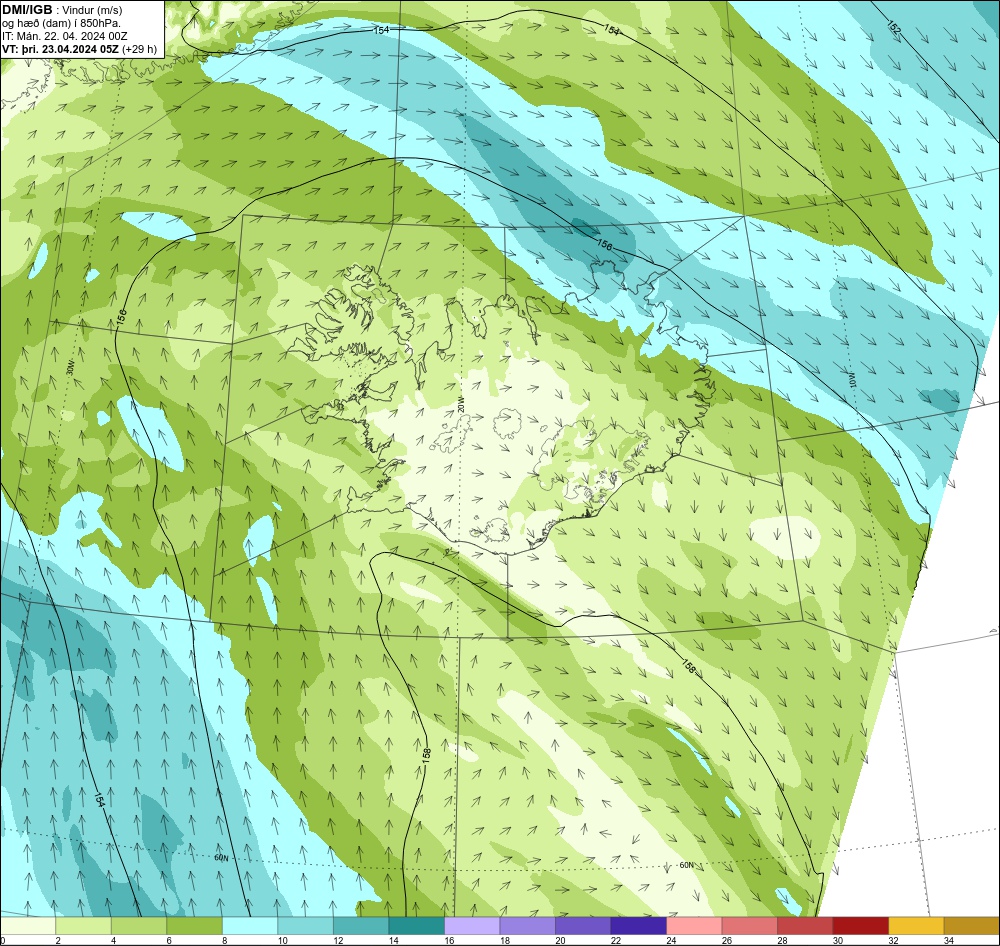Select the 26–28 m/s salmon legend swatch
The width and height of the screenshot is (1000, 946).
pyautogui.click(x=749, y=926)
